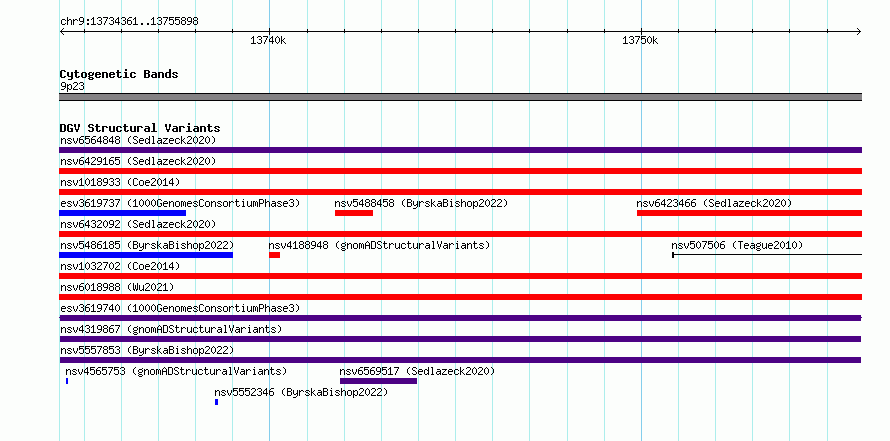Select the small blue mark of nsv5552346
Viewport: 890px width, 441px height.
point(216,402)
